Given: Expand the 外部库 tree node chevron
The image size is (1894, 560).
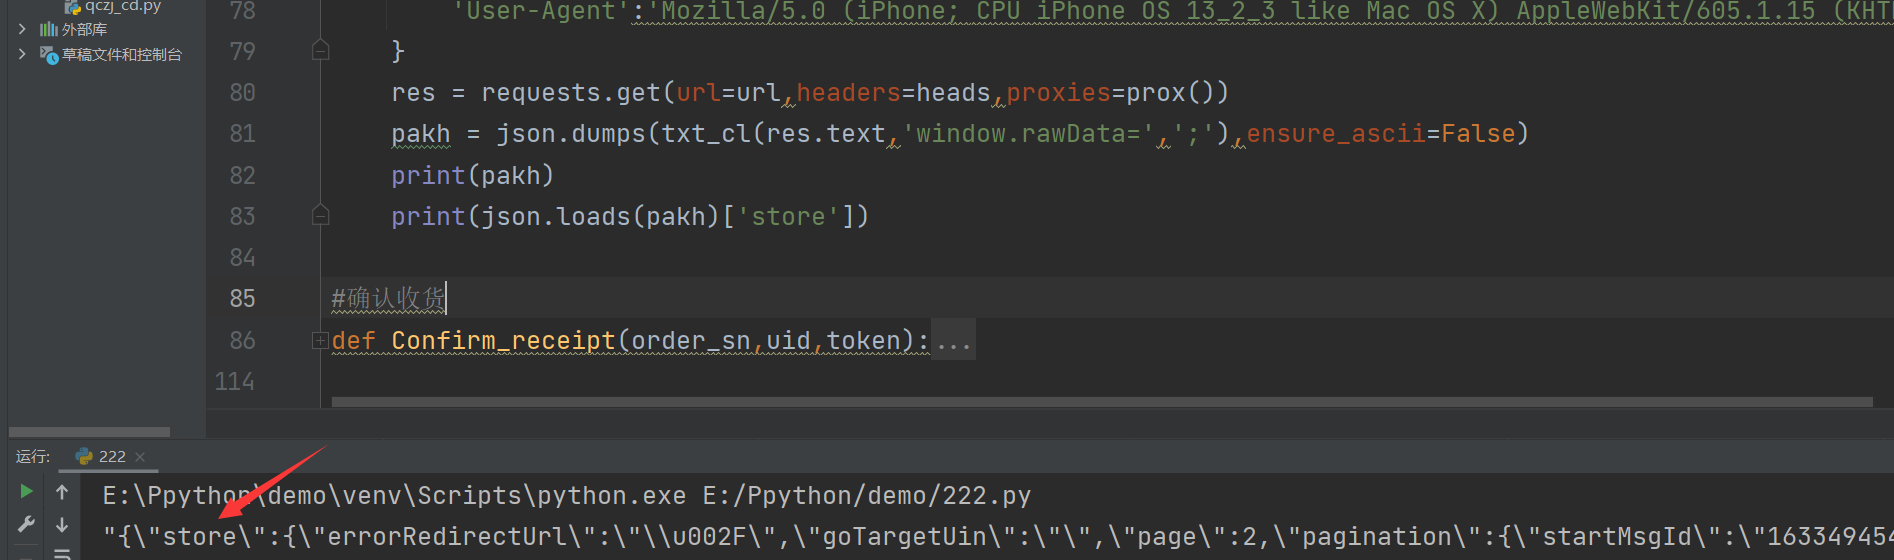Looking at the screenshot, I should pos(22,29).
